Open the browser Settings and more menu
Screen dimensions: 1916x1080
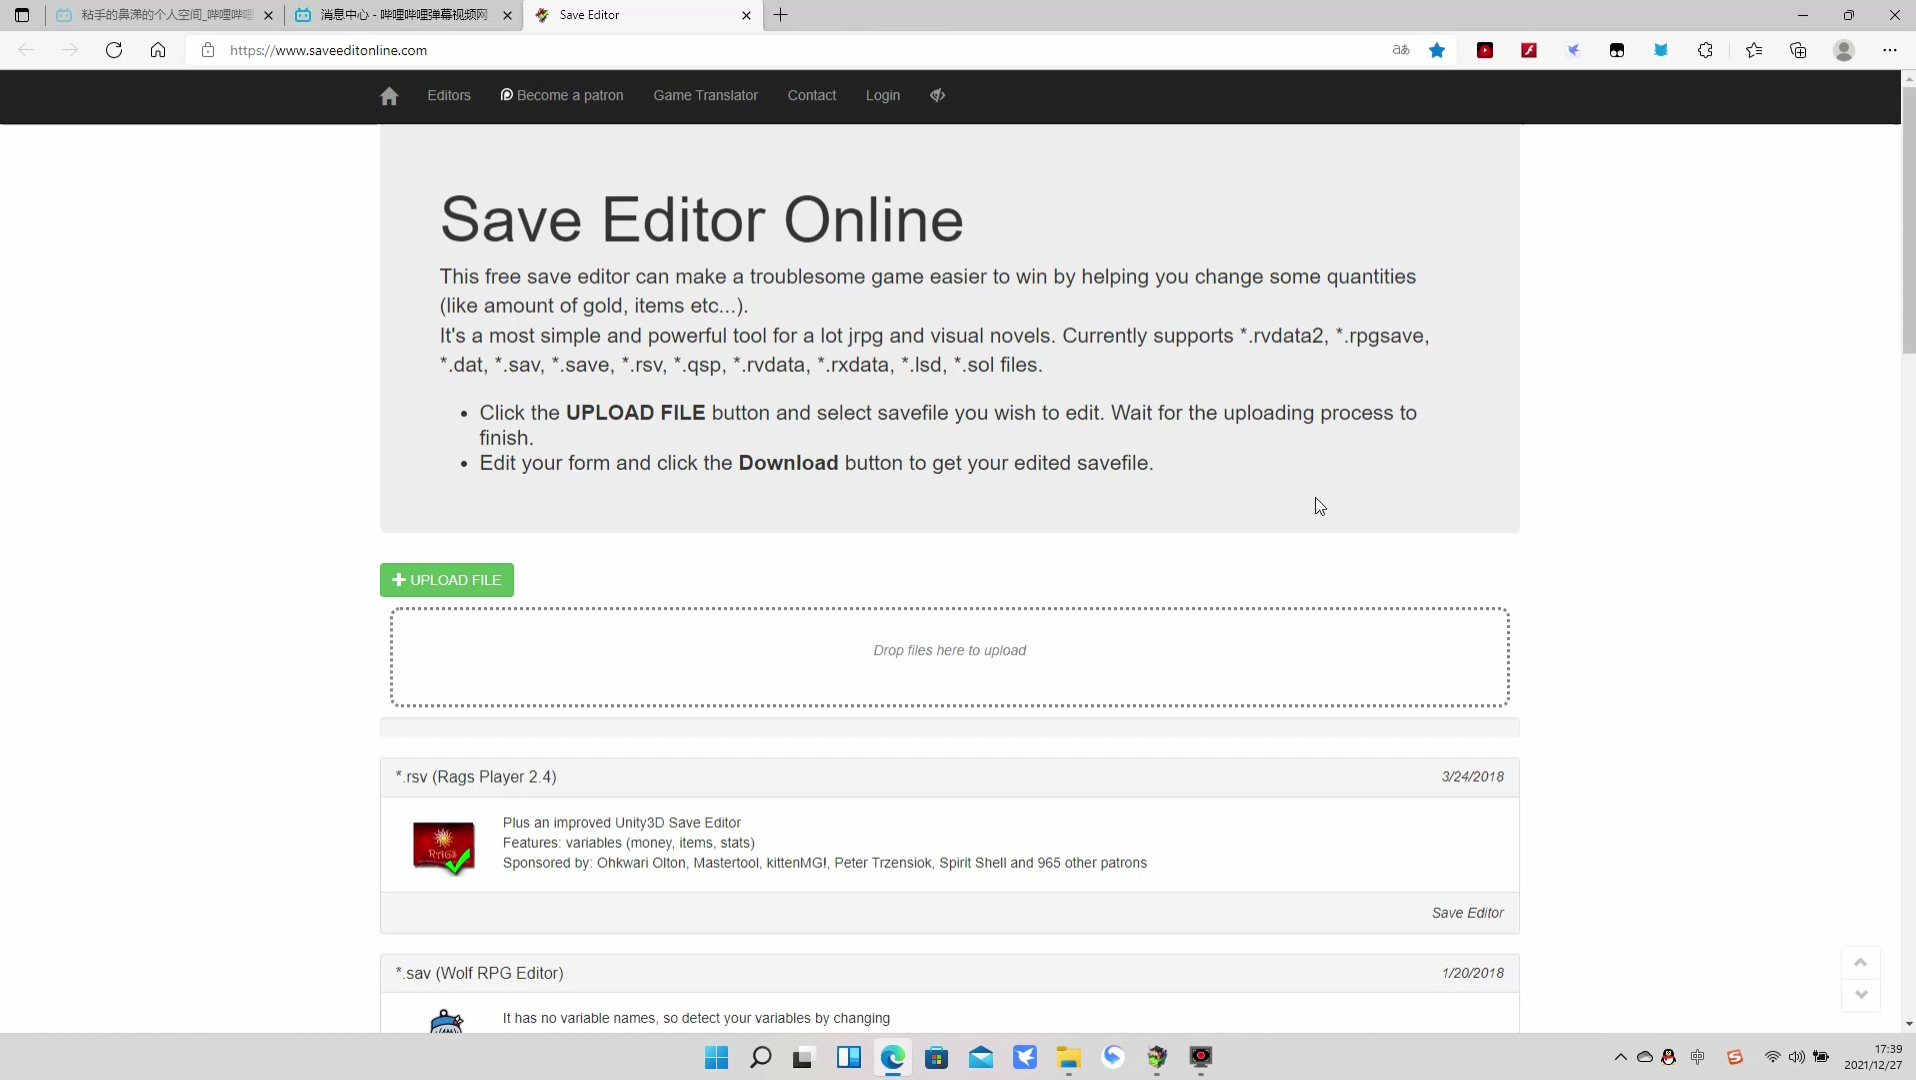1890,50
